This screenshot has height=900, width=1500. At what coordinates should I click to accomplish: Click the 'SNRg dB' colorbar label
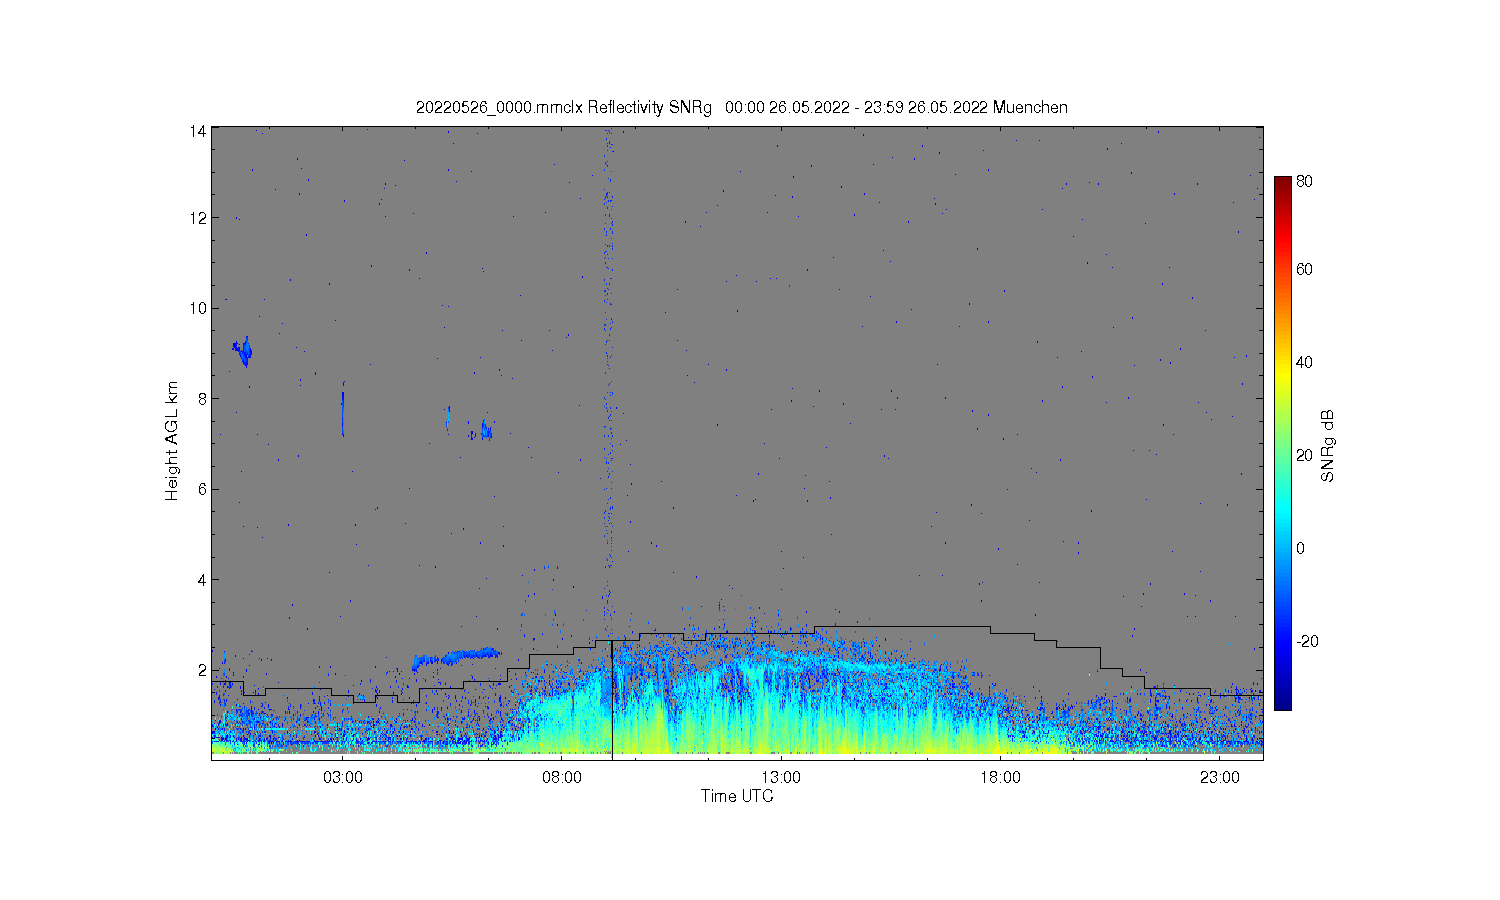[x=1328, y=446]
